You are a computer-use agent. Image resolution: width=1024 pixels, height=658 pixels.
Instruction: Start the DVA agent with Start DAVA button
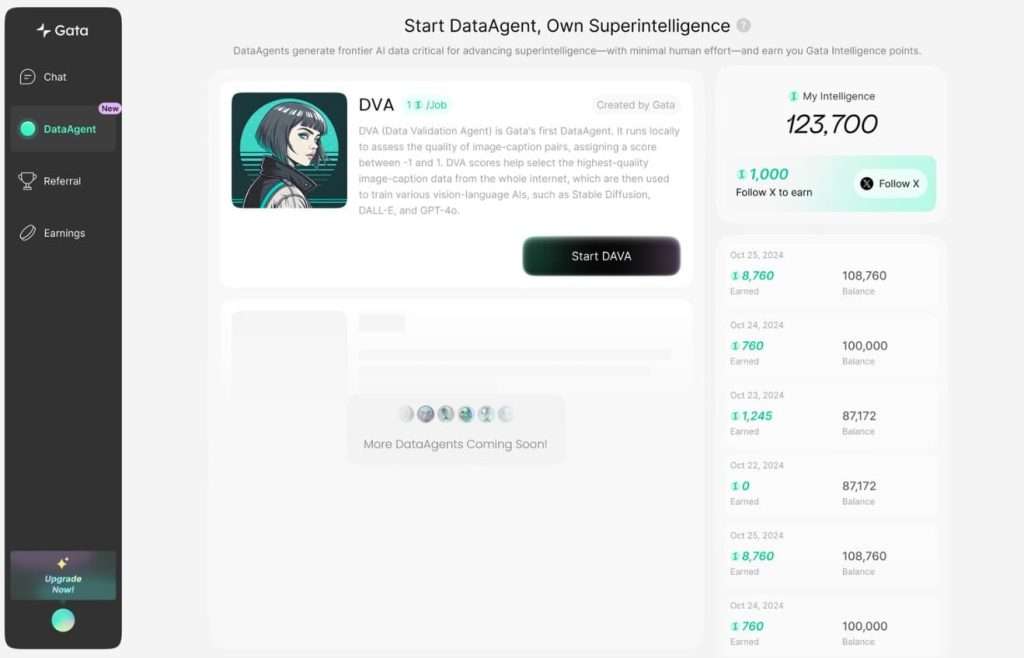click(601, 256)
